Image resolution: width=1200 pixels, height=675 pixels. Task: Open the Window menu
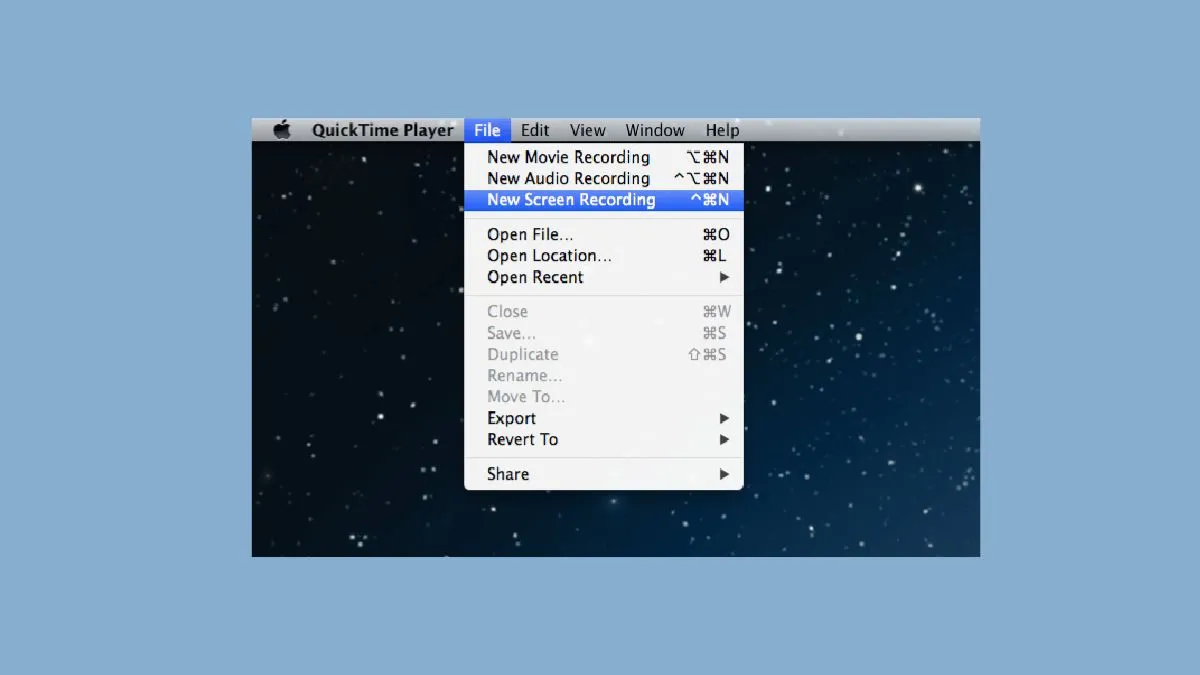click(655, 130)
